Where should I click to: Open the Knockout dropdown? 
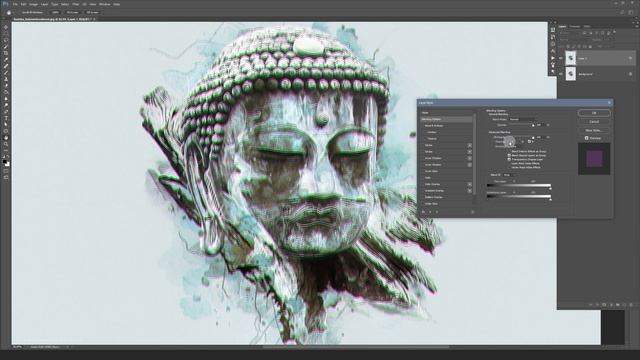[x=513, y=146]
